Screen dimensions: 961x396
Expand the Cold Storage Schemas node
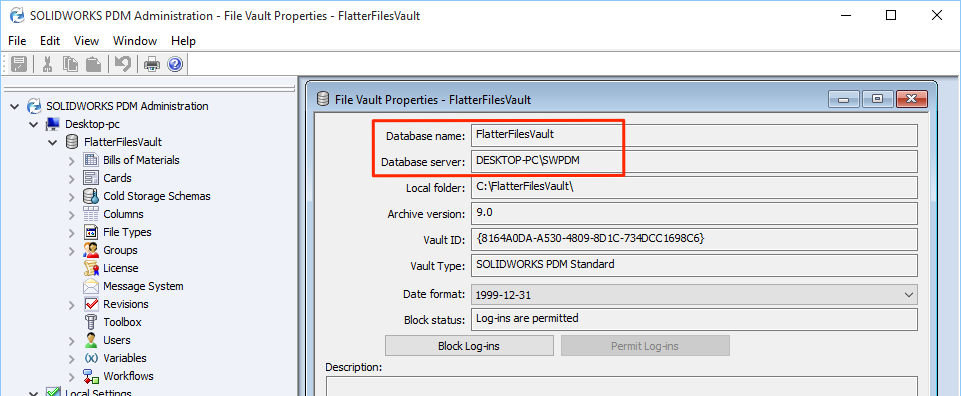click(72, 197)
